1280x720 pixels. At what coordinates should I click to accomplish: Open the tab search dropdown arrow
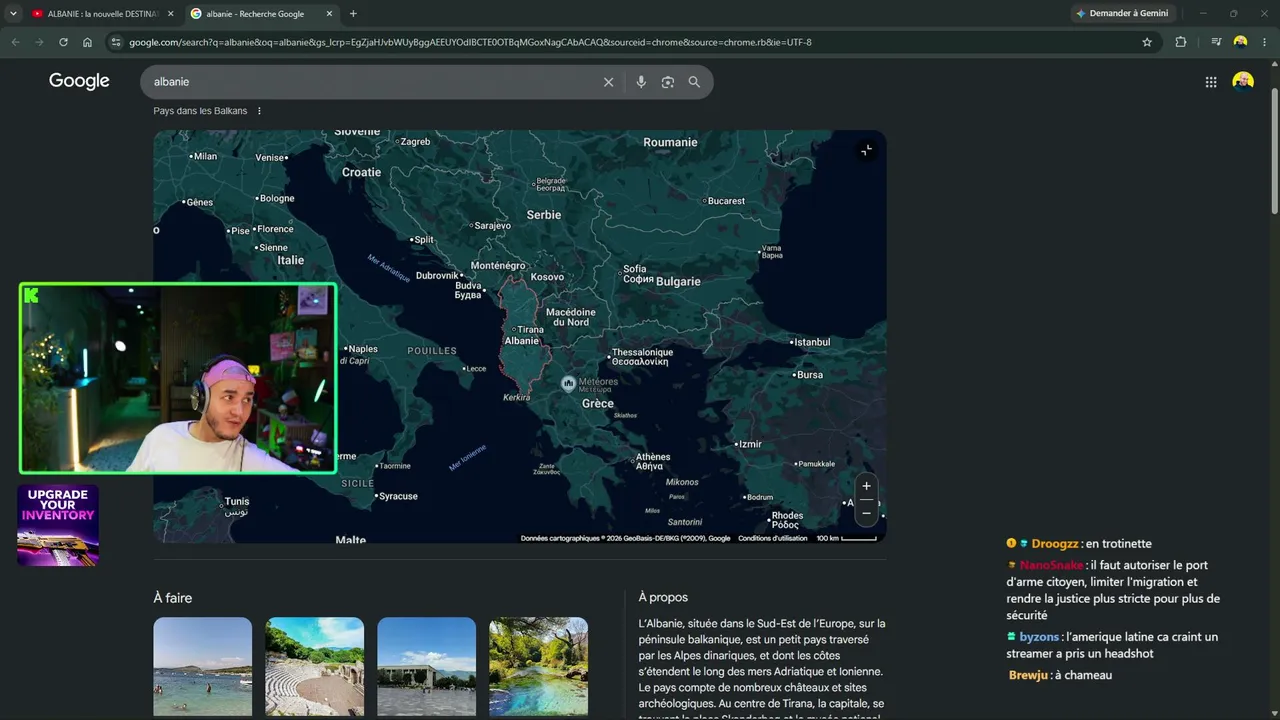click(x=13, y=13)
